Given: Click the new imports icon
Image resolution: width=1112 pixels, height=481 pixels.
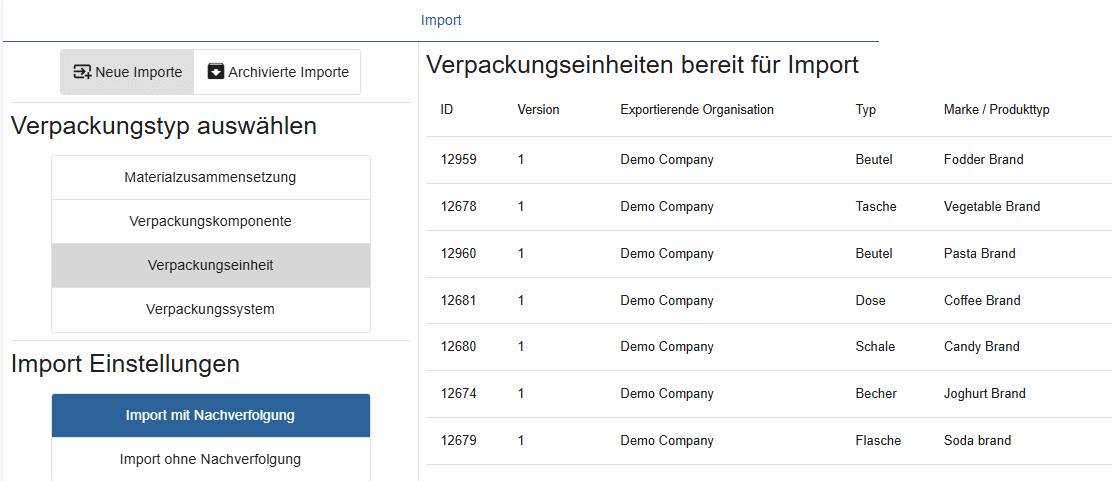Looking at the screenshot, I should click(83, 72).
